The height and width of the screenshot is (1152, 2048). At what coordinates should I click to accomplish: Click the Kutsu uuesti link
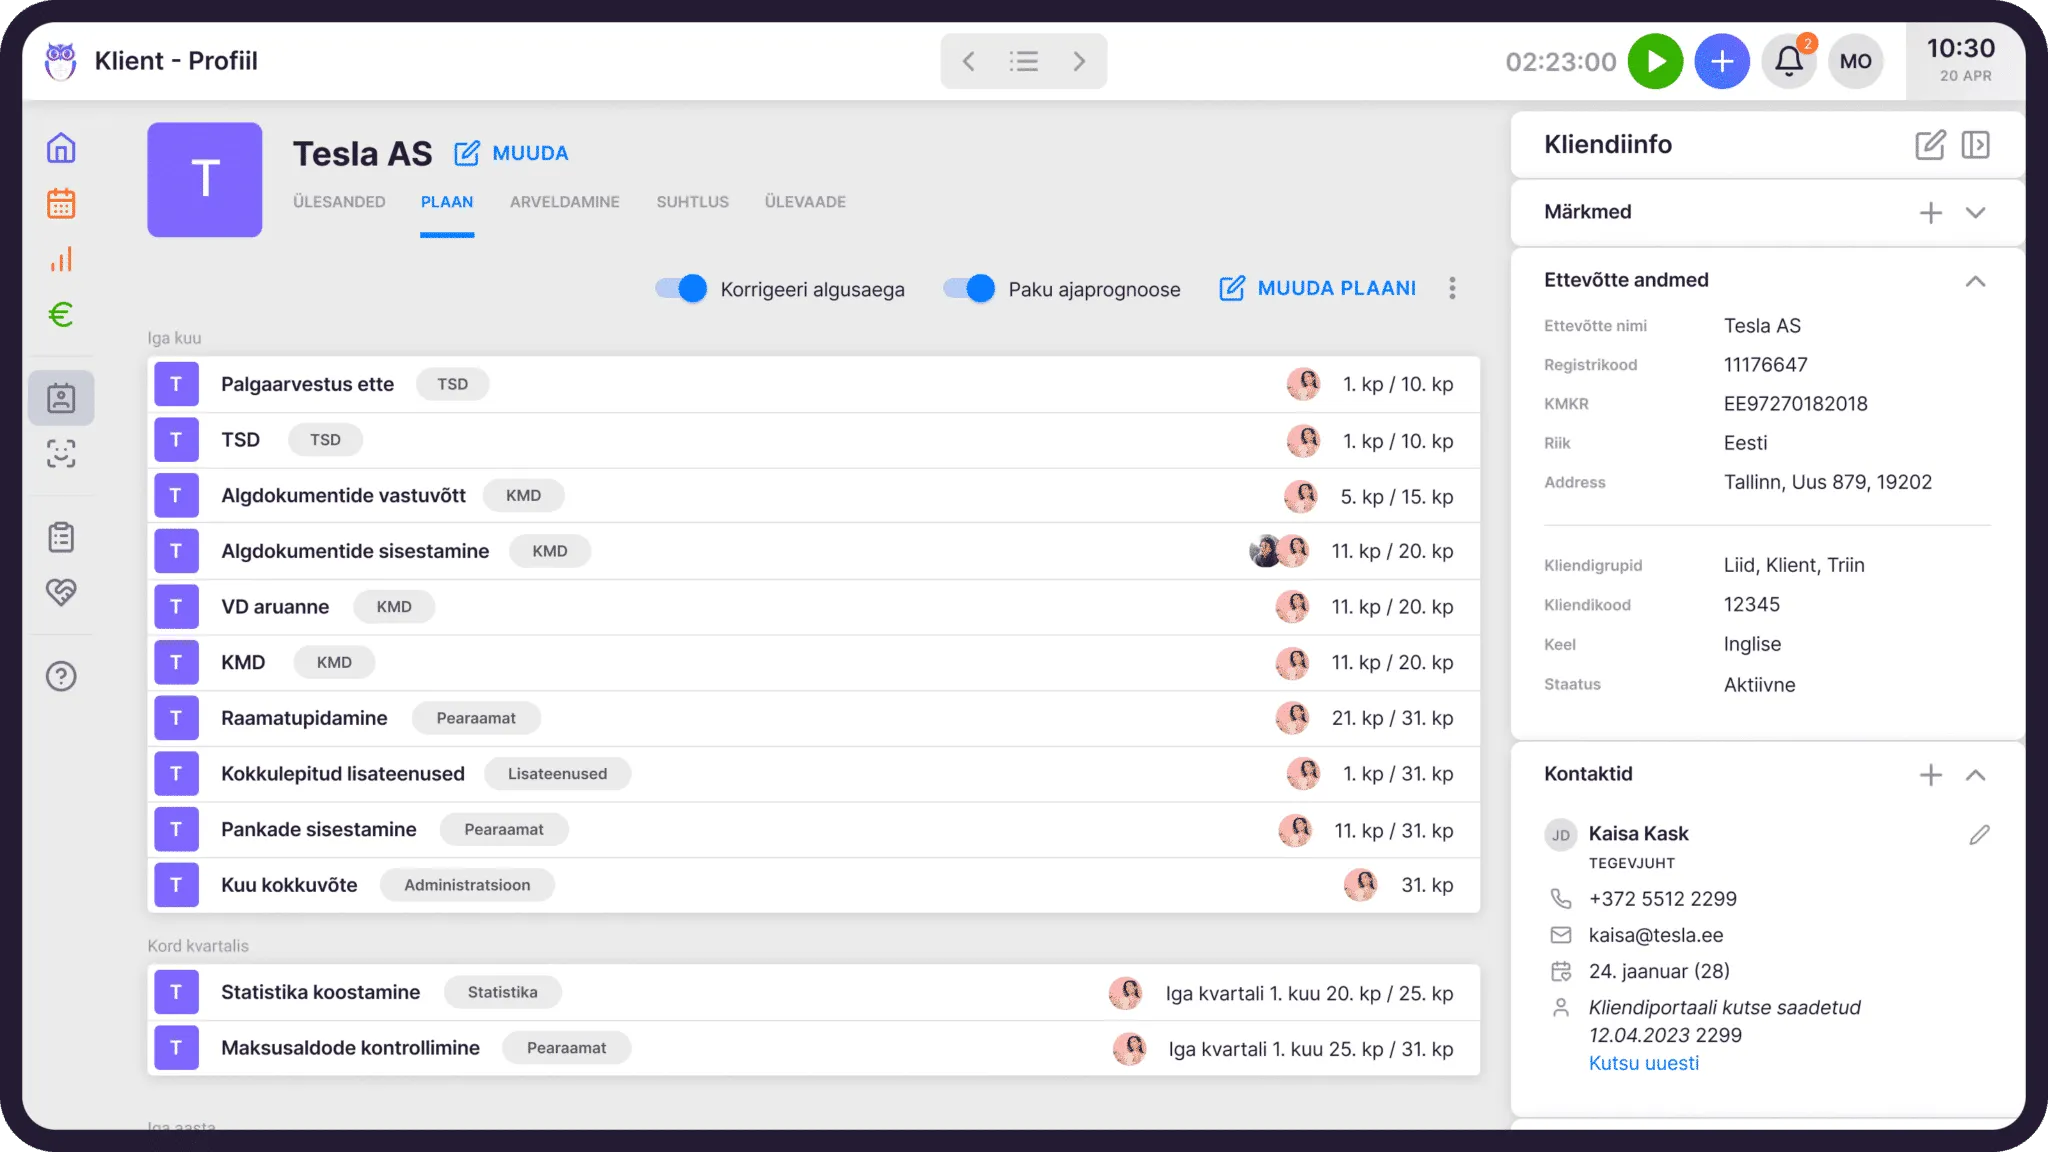coord(1644,1064)
